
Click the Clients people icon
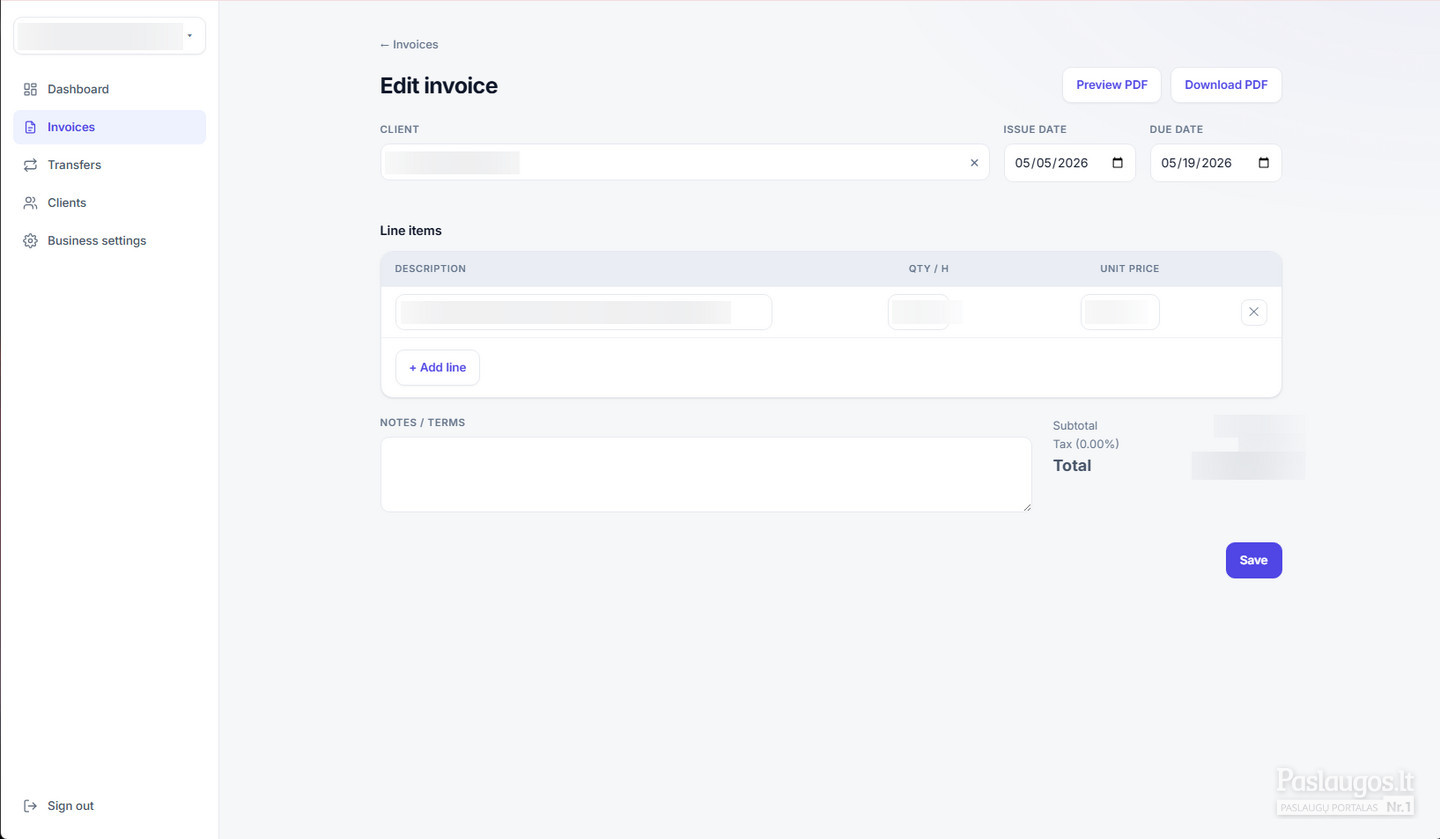[x=30, y=203]
